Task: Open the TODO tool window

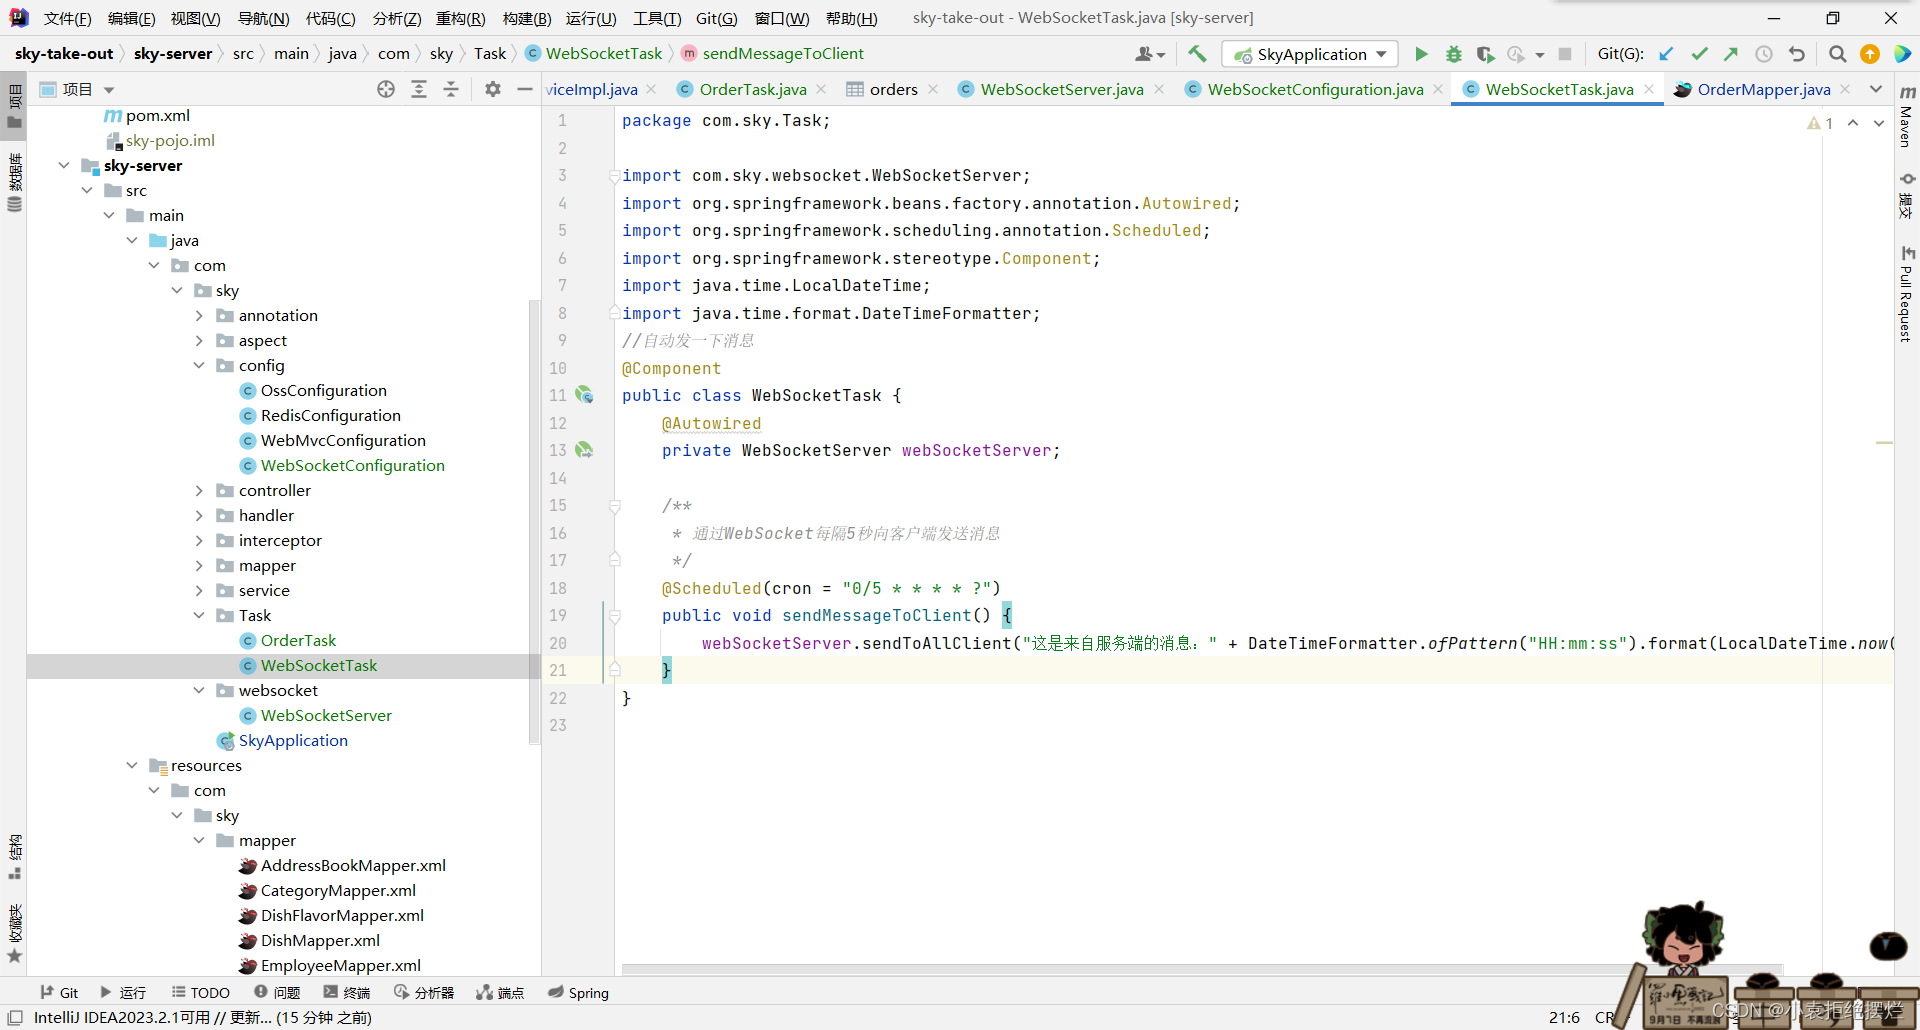Action: (200, 992)
